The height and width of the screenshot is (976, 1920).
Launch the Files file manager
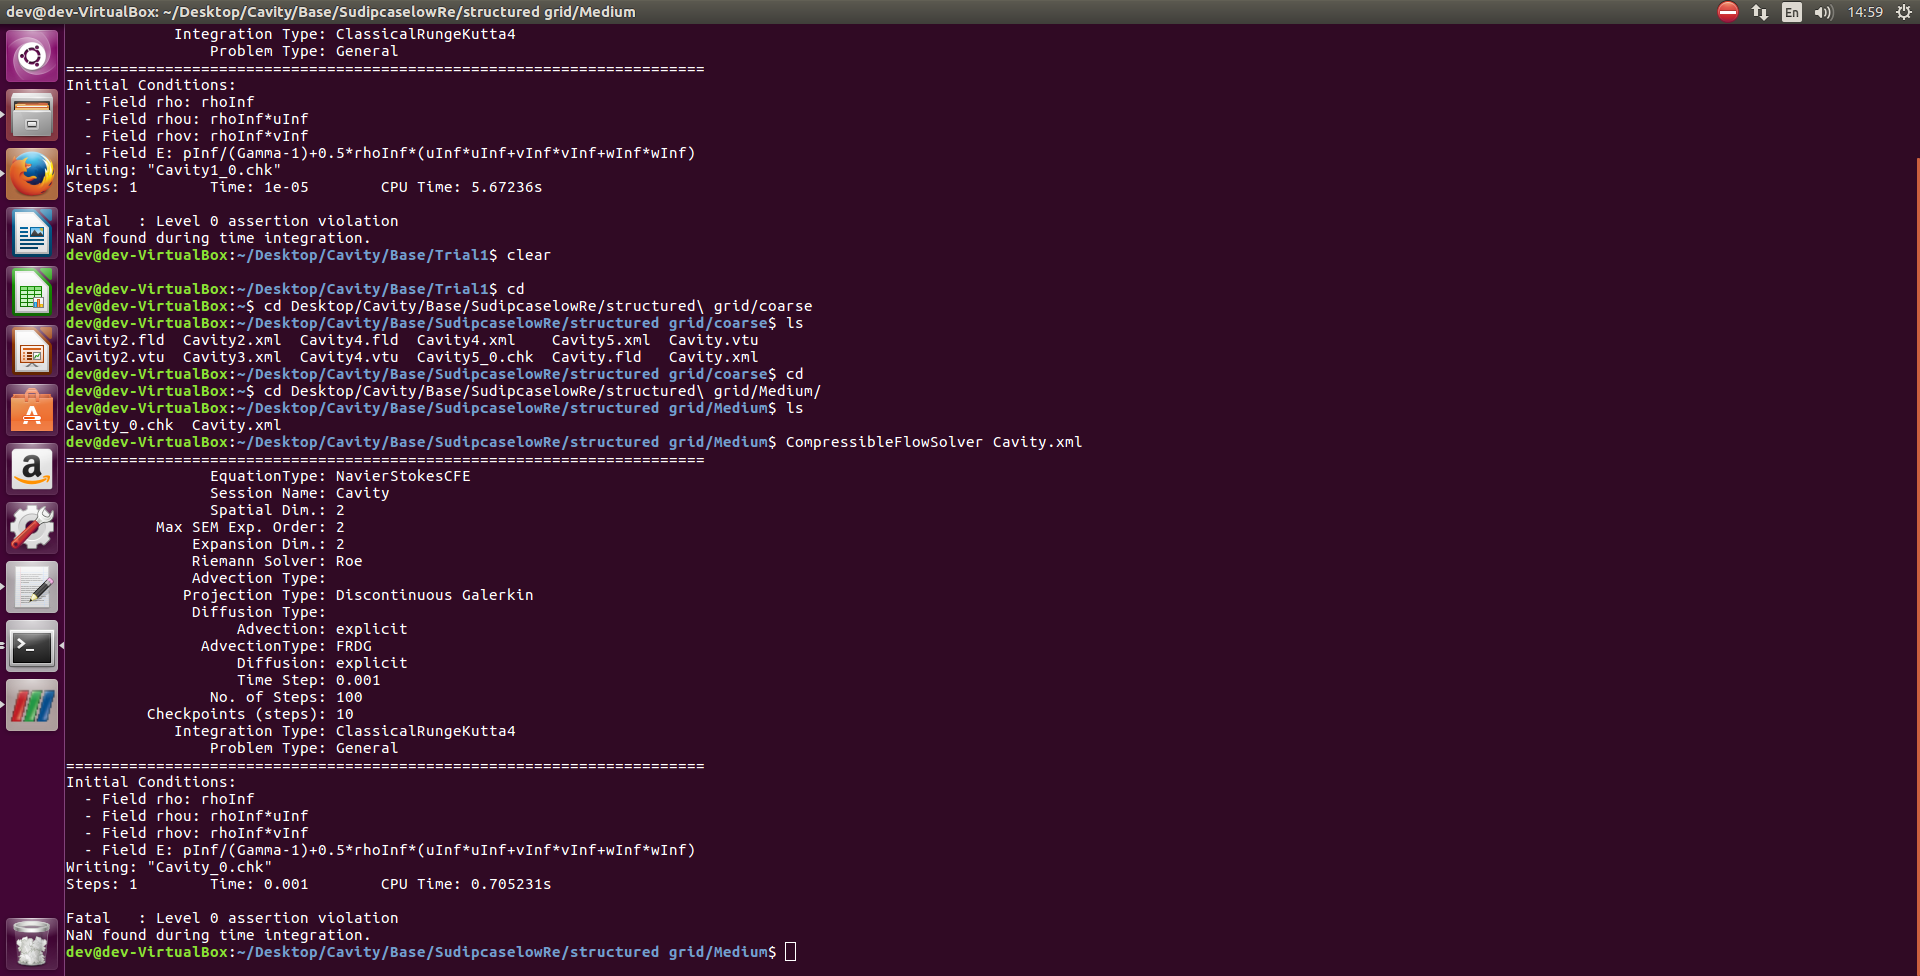[x=32, y=115]
